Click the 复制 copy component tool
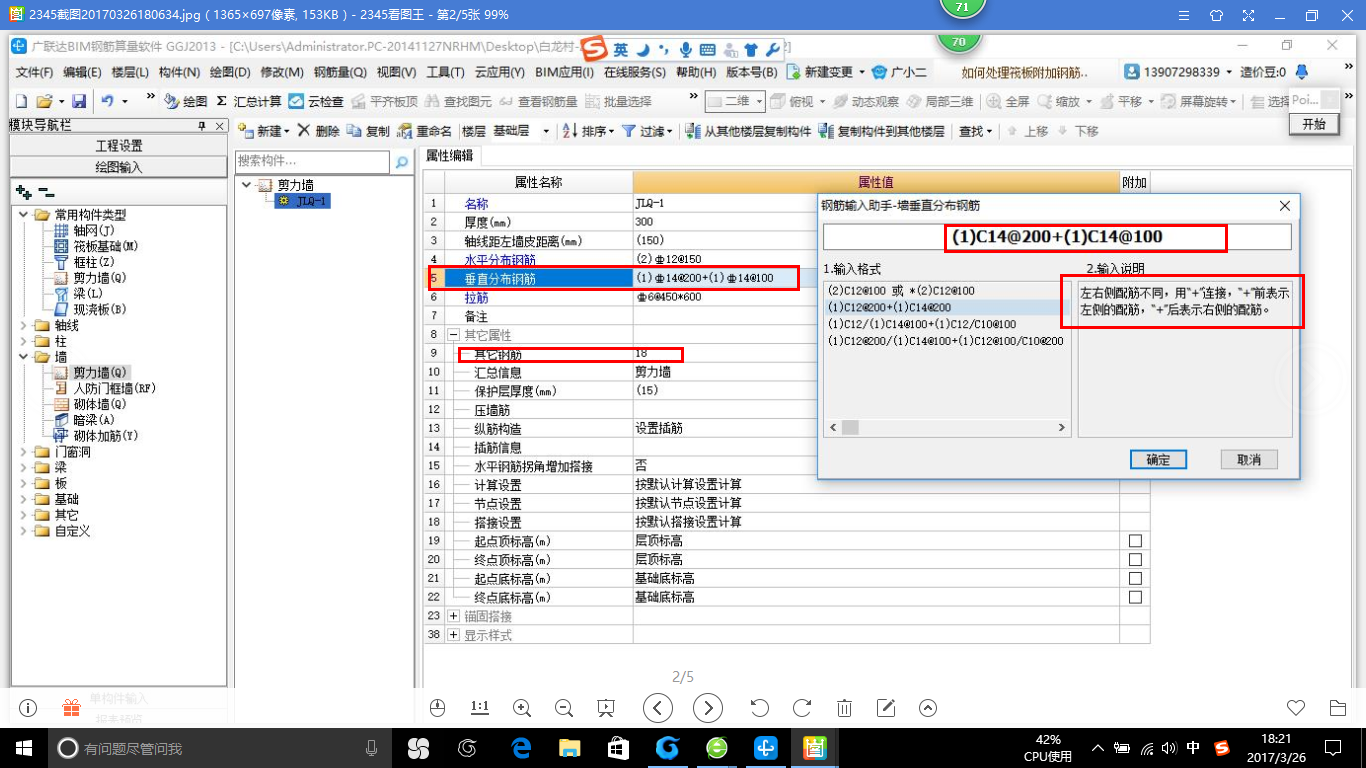 pos(368,131)
